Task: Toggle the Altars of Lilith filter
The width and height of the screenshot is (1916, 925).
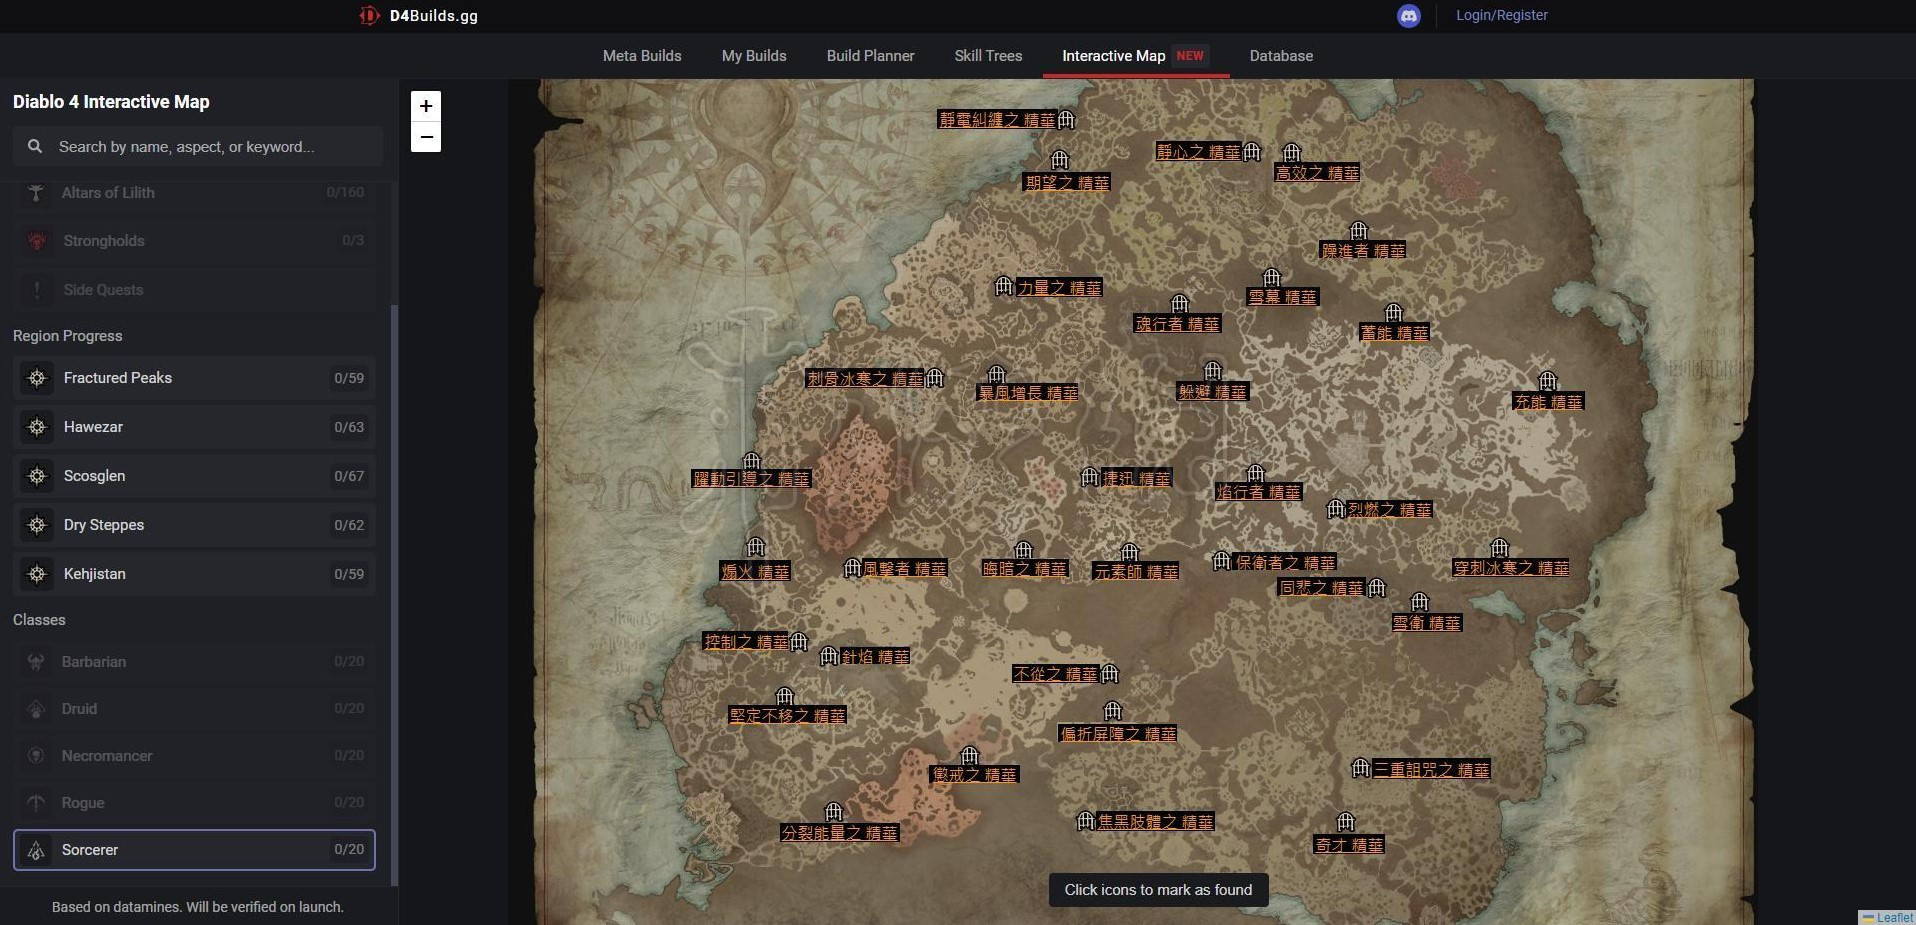Action: click(x=194, y=193)
